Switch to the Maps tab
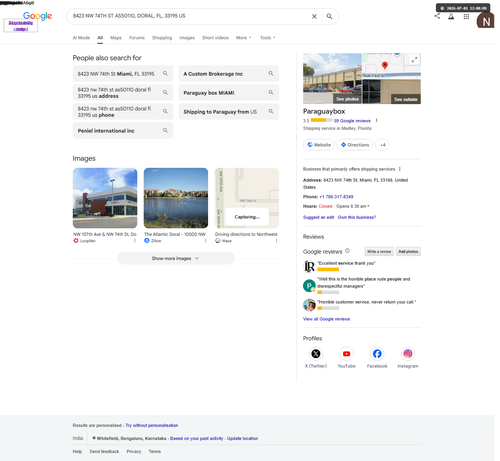The width and height of the screenshot is (500, 461). 116,38
